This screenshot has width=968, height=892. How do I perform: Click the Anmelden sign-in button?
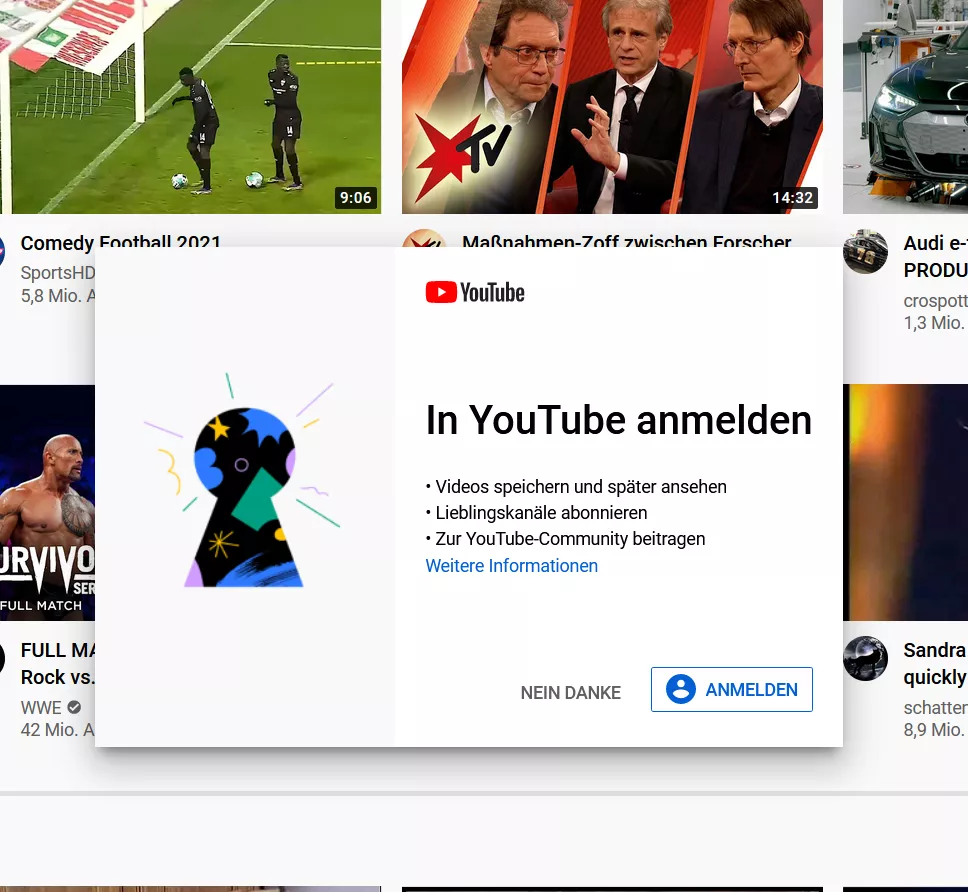click(x=732, y=689)
